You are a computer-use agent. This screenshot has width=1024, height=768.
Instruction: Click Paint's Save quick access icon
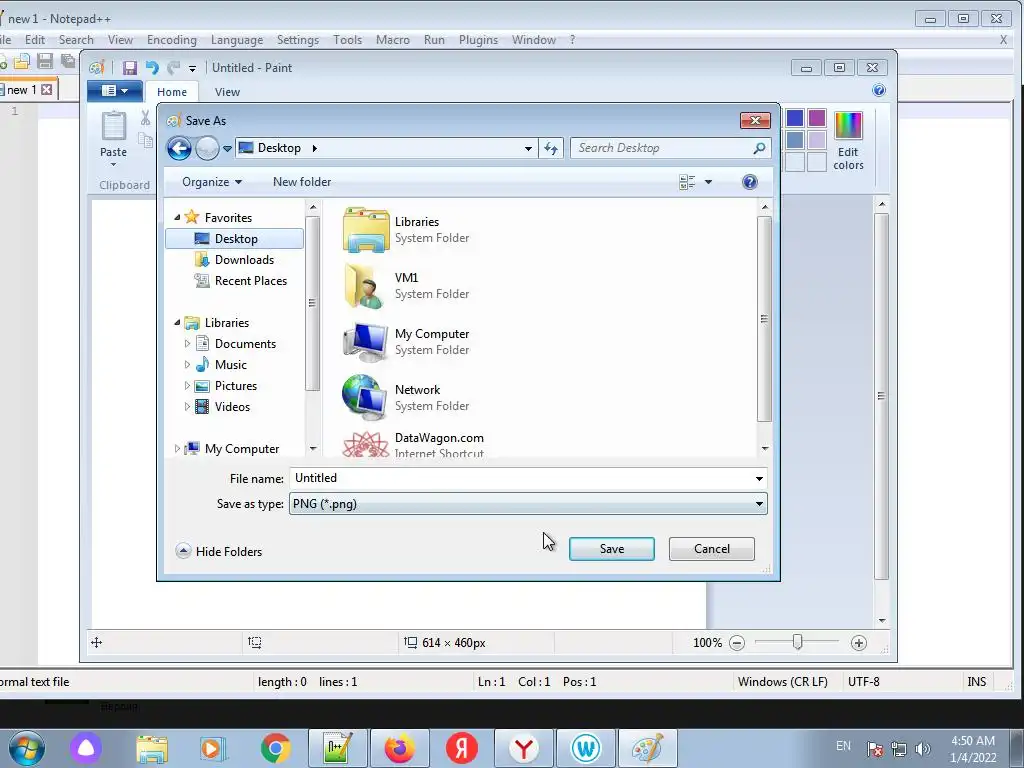point(130,68)
